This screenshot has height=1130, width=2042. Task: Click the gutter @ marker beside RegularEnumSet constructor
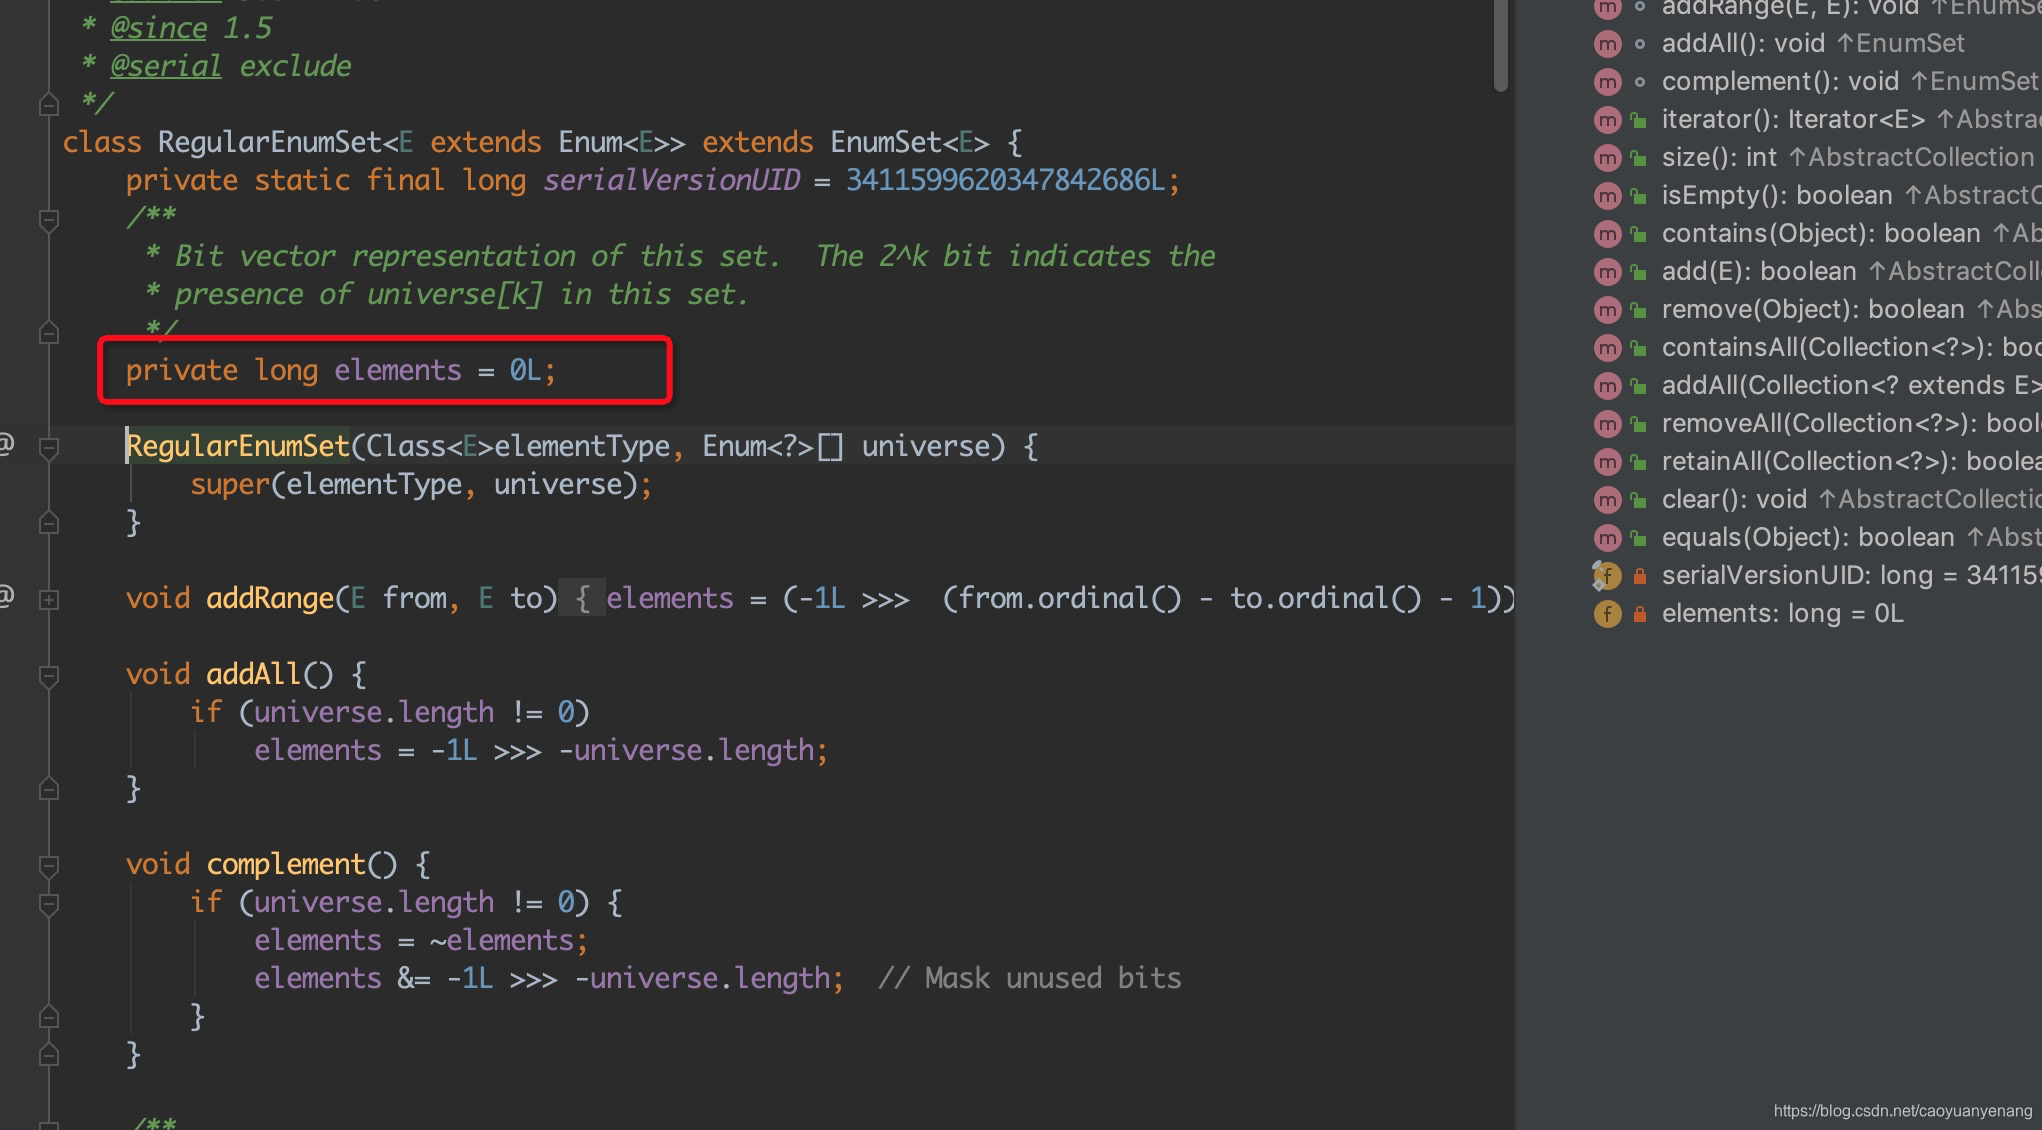coord(6,444)
